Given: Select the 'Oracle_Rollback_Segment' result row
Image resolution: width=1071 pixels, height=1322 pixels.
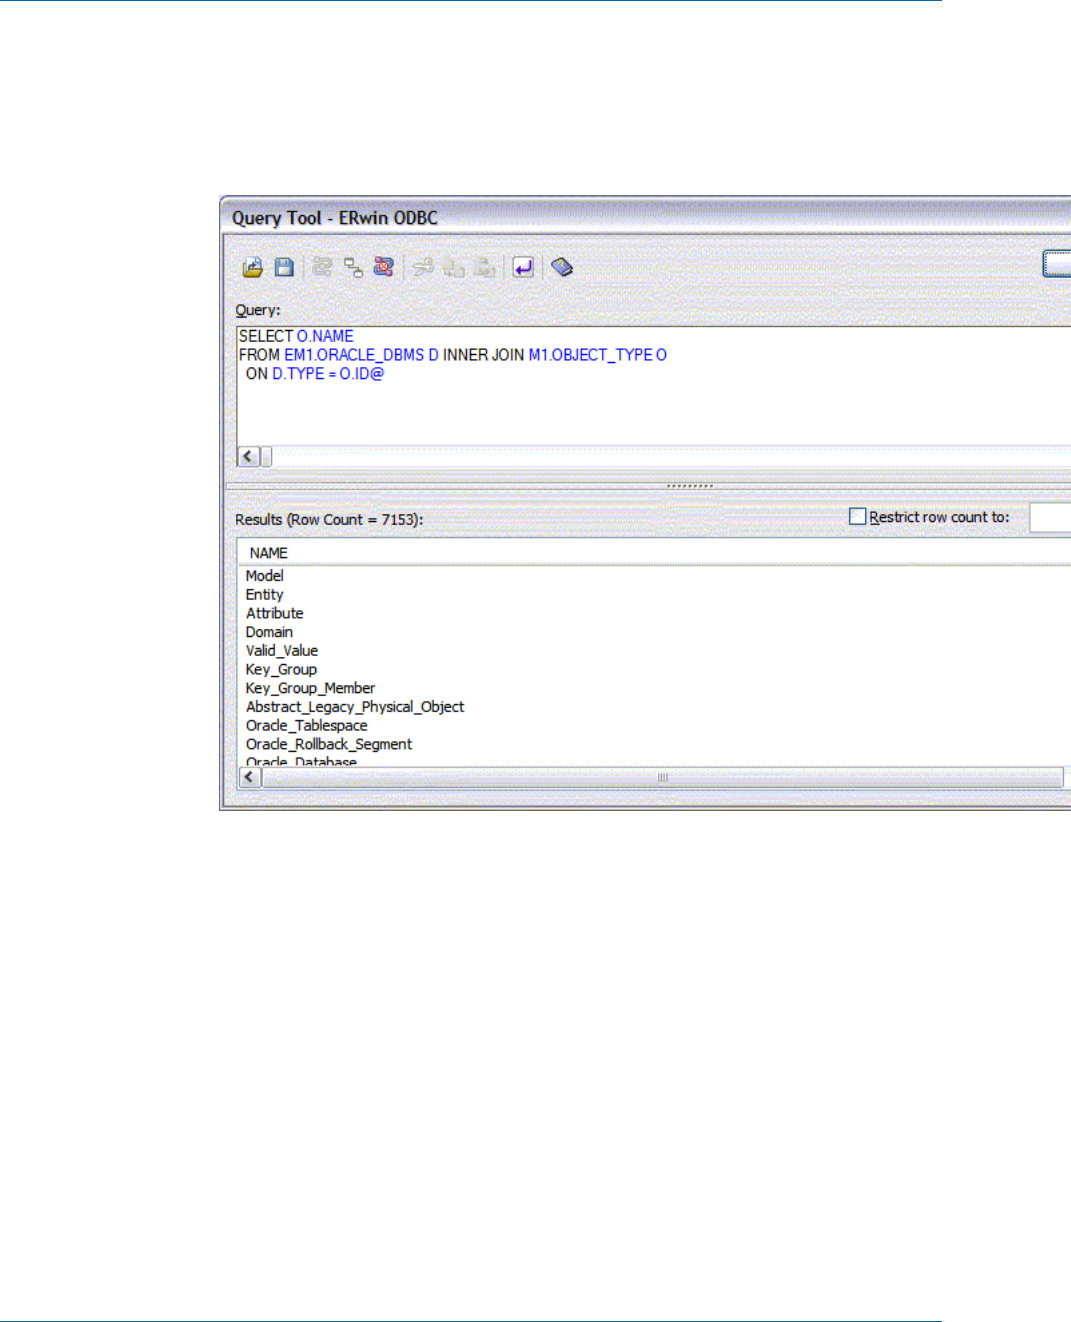Looking at the screenshot, I should (x=329, y=745).
